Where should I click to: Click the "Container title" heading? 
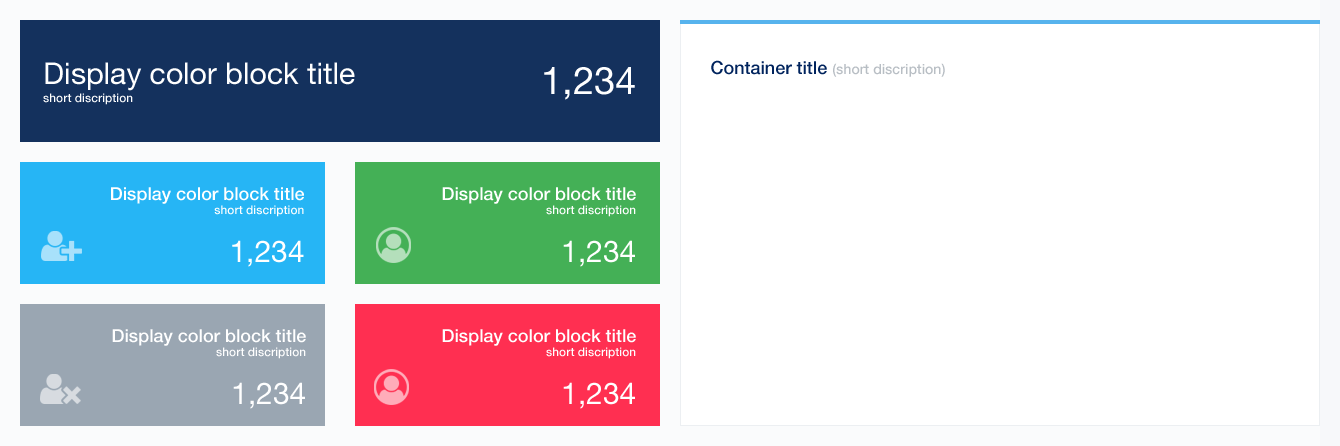click(768, 68)
